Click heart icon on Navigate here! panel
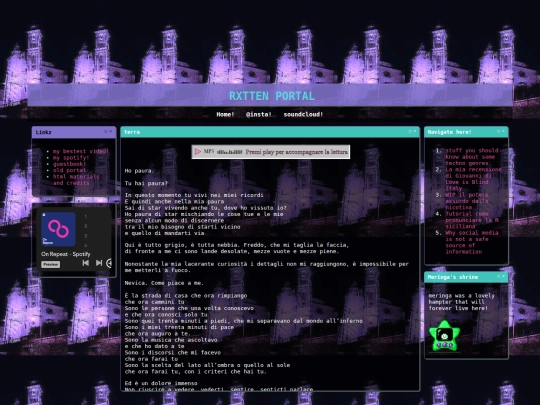Image resolution: width=540 pixels, height=405 pixels. pos(498,131)
